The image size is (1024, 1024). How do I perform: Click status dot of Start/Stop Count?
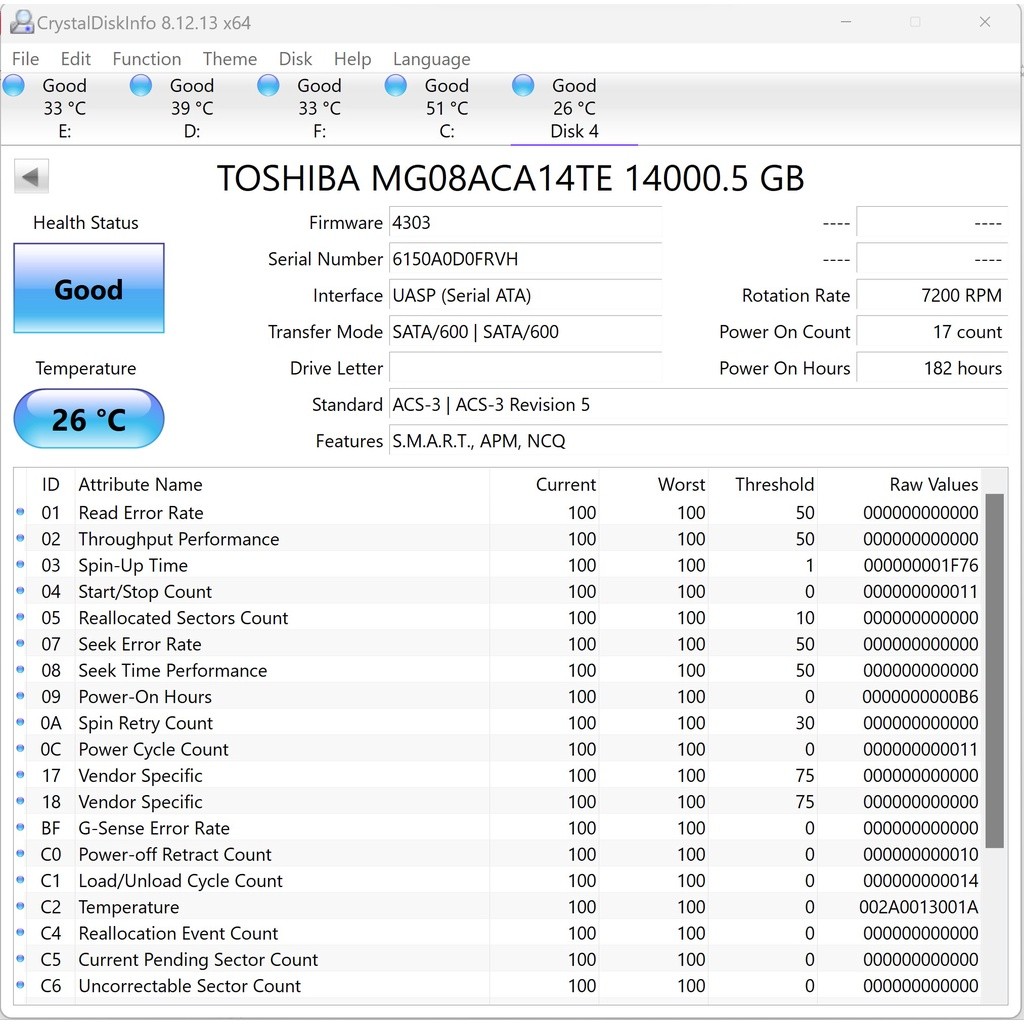pos(20,591)
